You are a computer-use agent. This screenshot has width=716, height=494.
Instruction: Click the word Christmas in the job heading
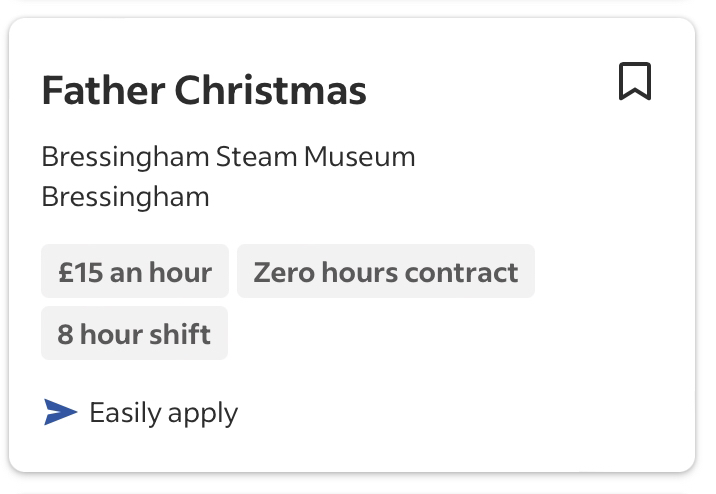coord(270,90)
